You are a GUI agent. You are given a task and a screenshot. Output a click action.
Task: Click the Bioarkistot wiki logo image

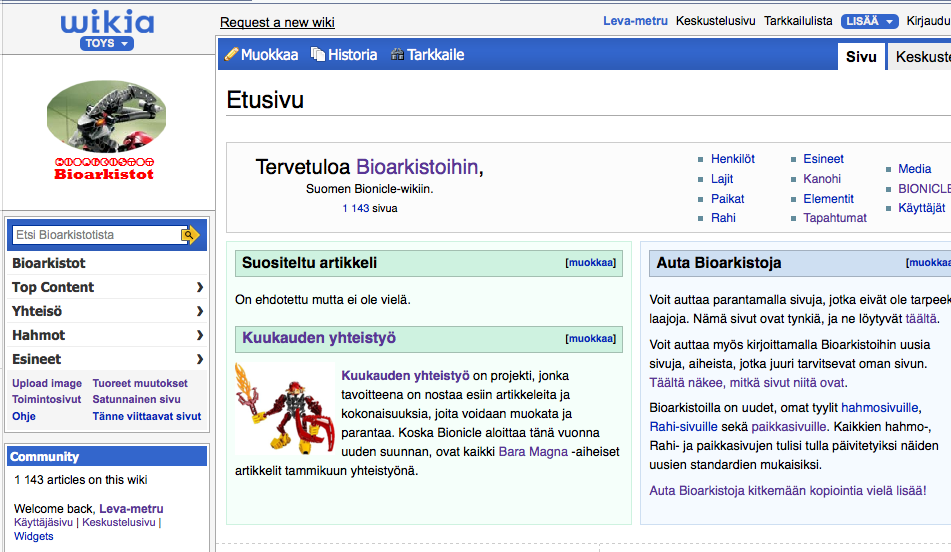pos(106,130)
